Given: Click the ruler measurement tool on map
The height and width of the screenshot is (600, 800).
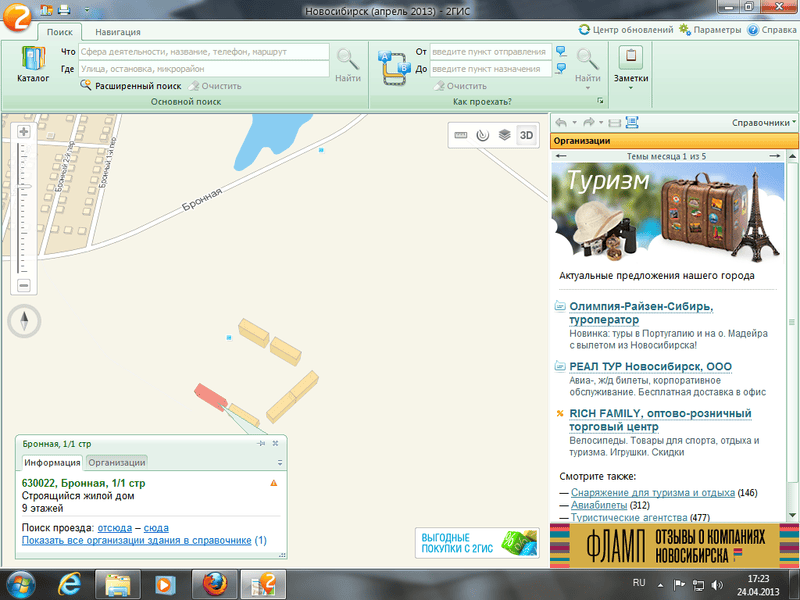Looking at the screenshot, I should [x=461, y=135].
